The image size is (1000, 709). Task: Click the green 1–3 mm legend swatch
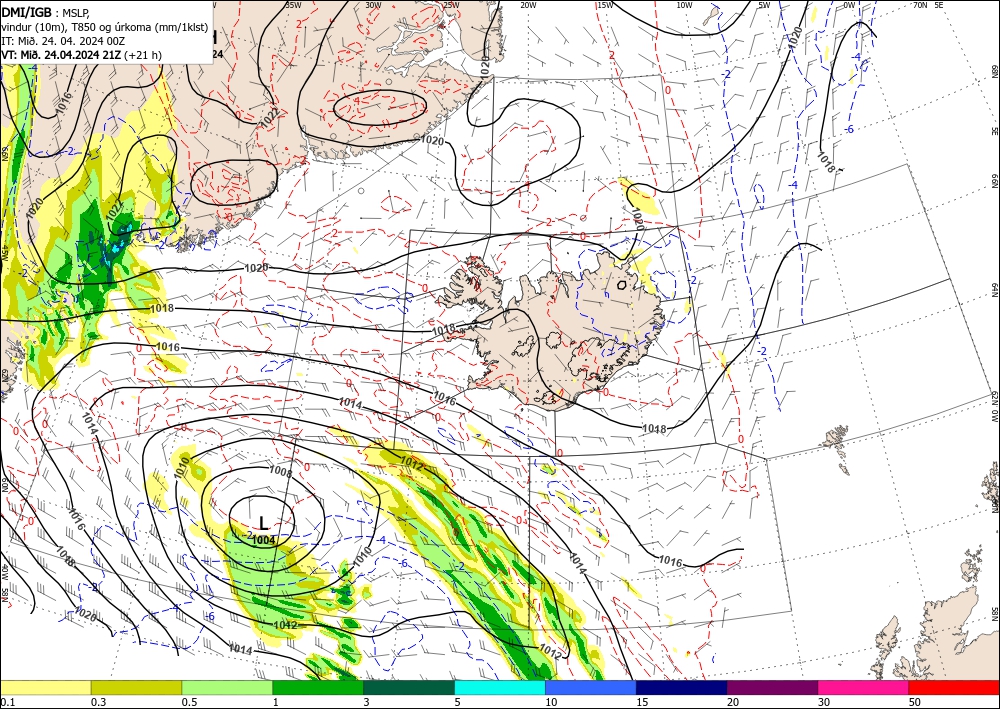coord(318,687)
